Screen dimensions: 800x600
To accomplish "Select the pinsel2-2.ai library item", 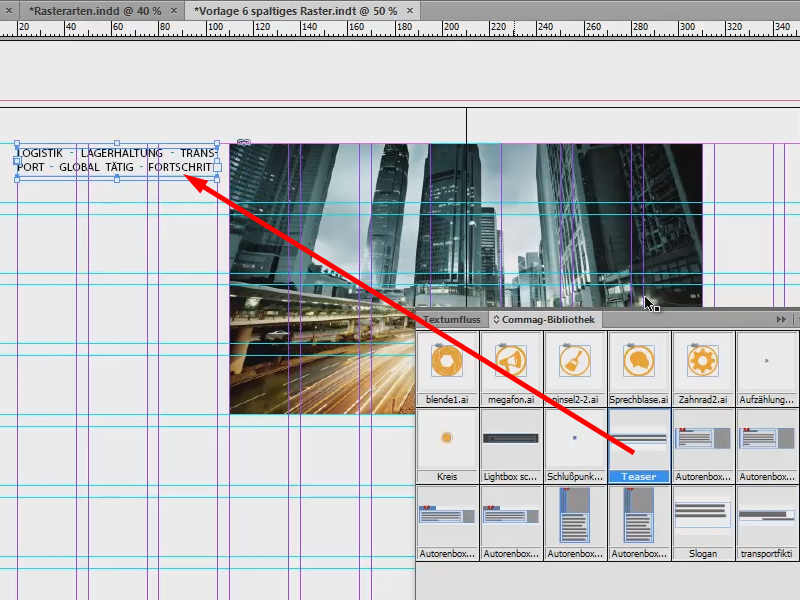I will tap(574, 363).
